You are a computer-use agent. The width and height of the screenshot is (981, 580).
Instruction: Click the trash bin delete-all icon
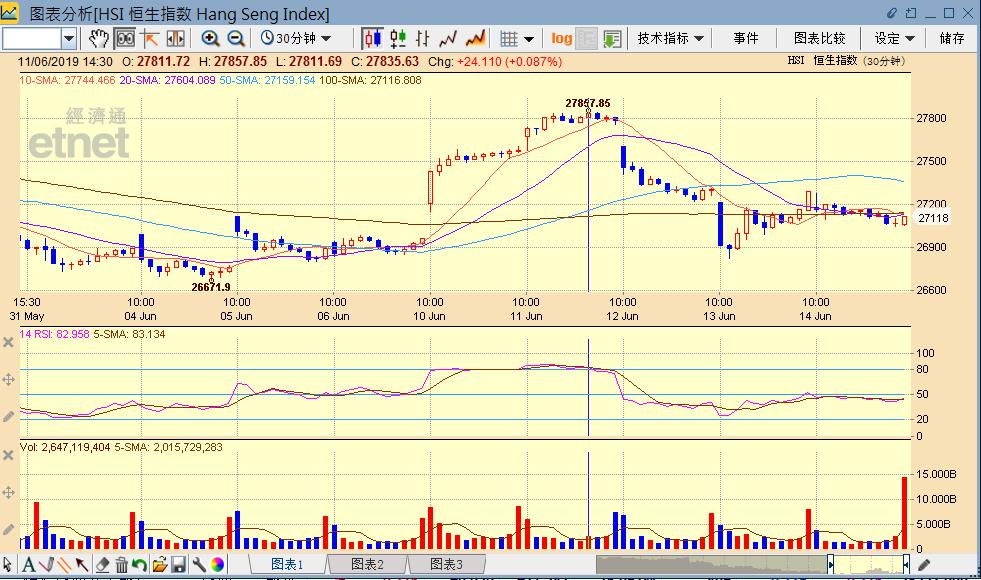[x=121, y=565]
